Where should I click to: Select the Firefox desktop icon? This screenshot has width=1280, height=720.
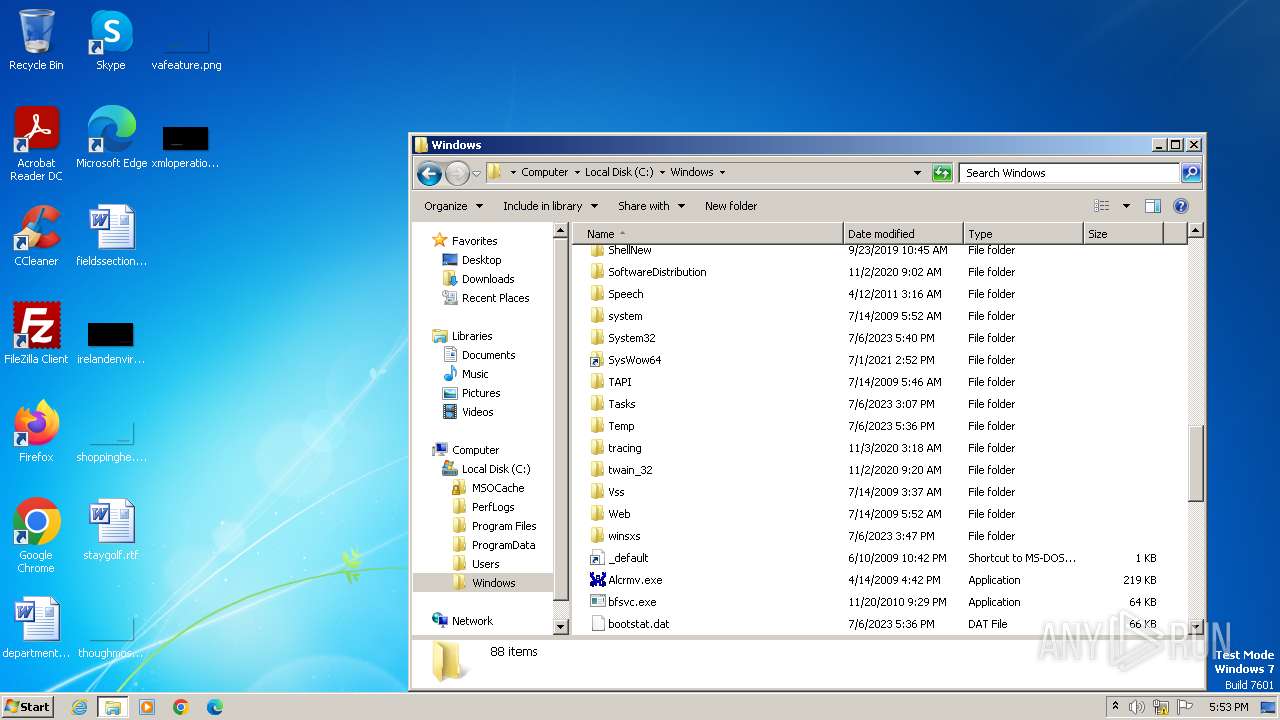(x=36, y=432)
